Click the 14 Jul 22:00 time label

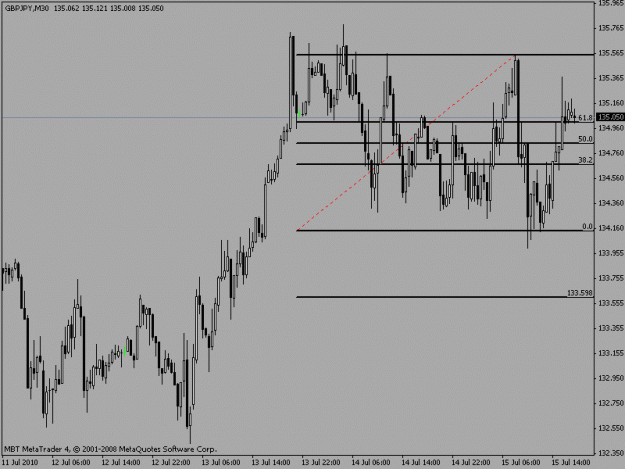point(471,462)
